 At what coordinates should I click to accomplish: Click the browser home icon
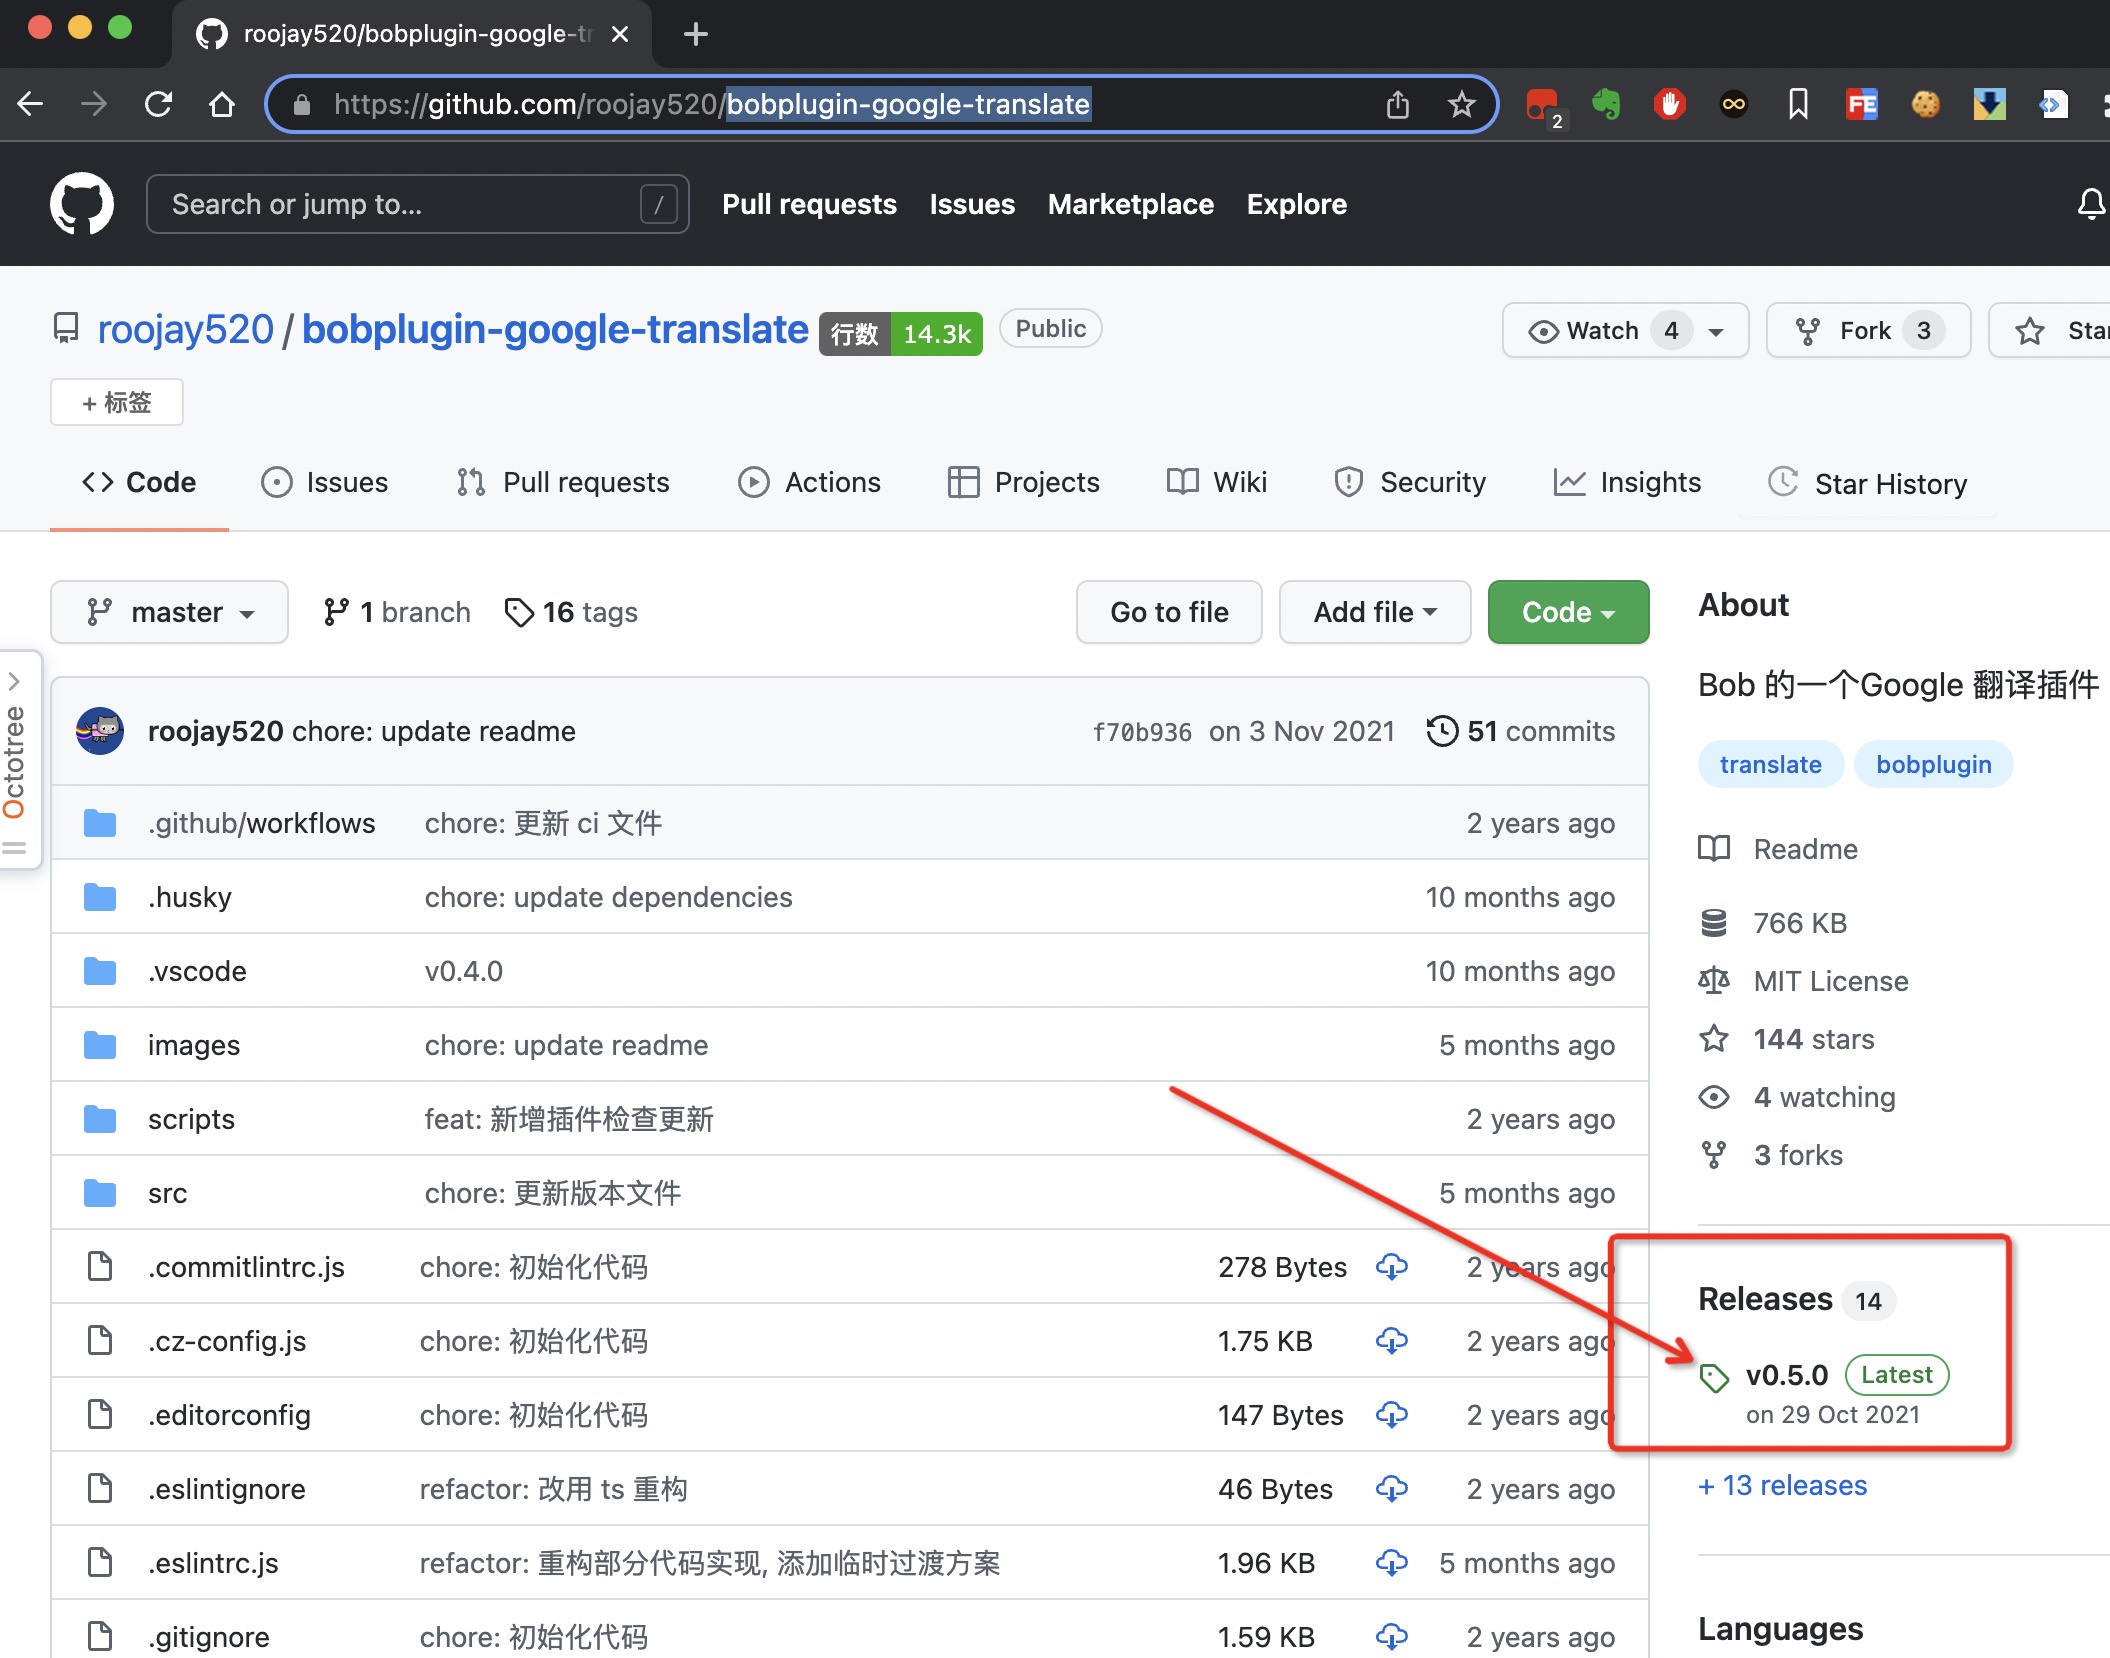222,104
